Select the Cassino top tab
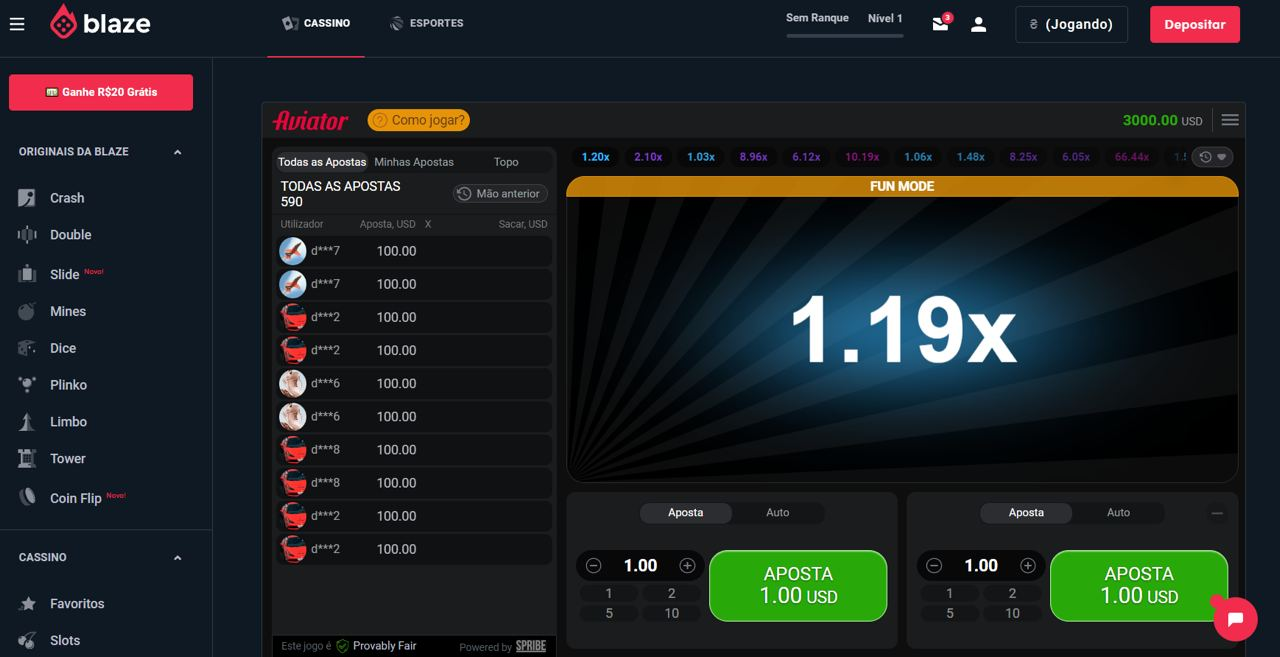This screenshot has height=657, width=1280. (x=316, y=23)
